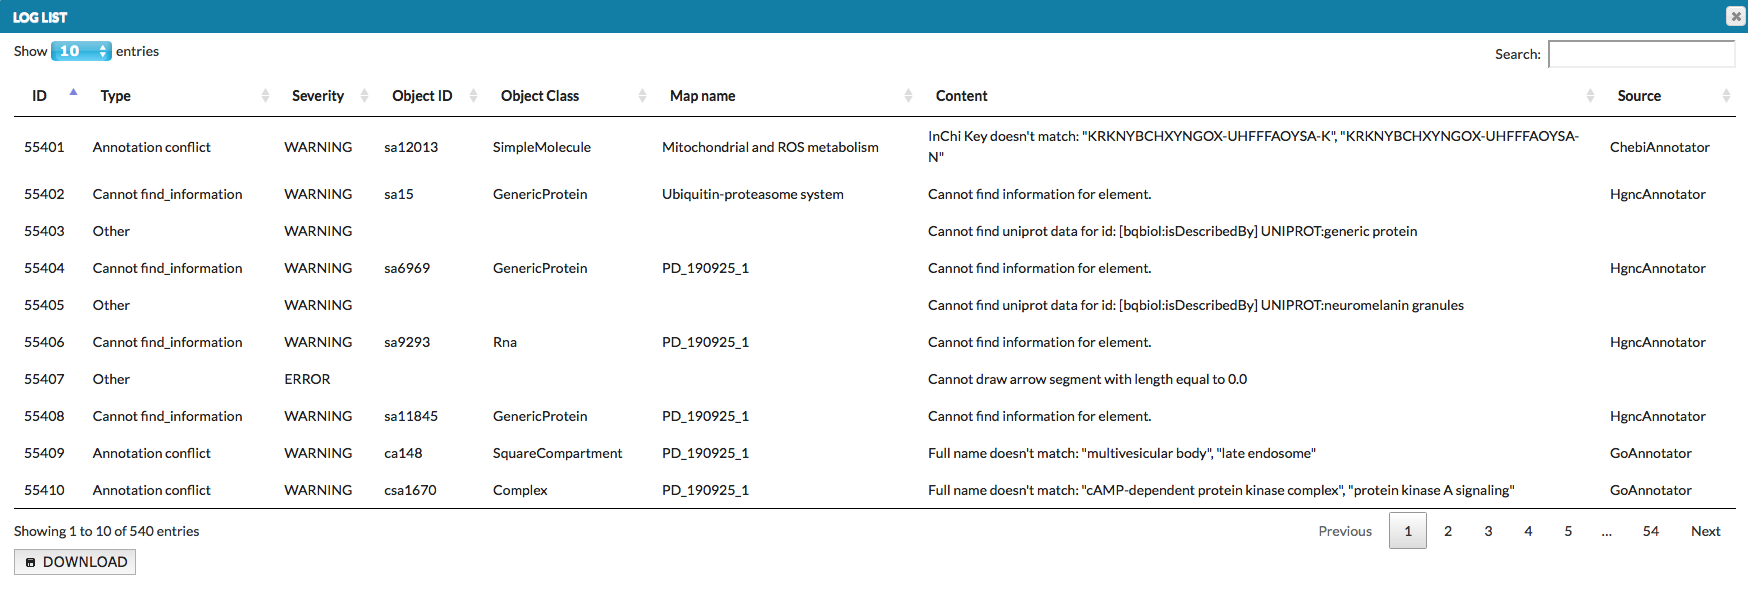The height and width of the screenshot is (600, 1748).
Task: Click the Previous page link
Action: click(x=1345, y=531)
